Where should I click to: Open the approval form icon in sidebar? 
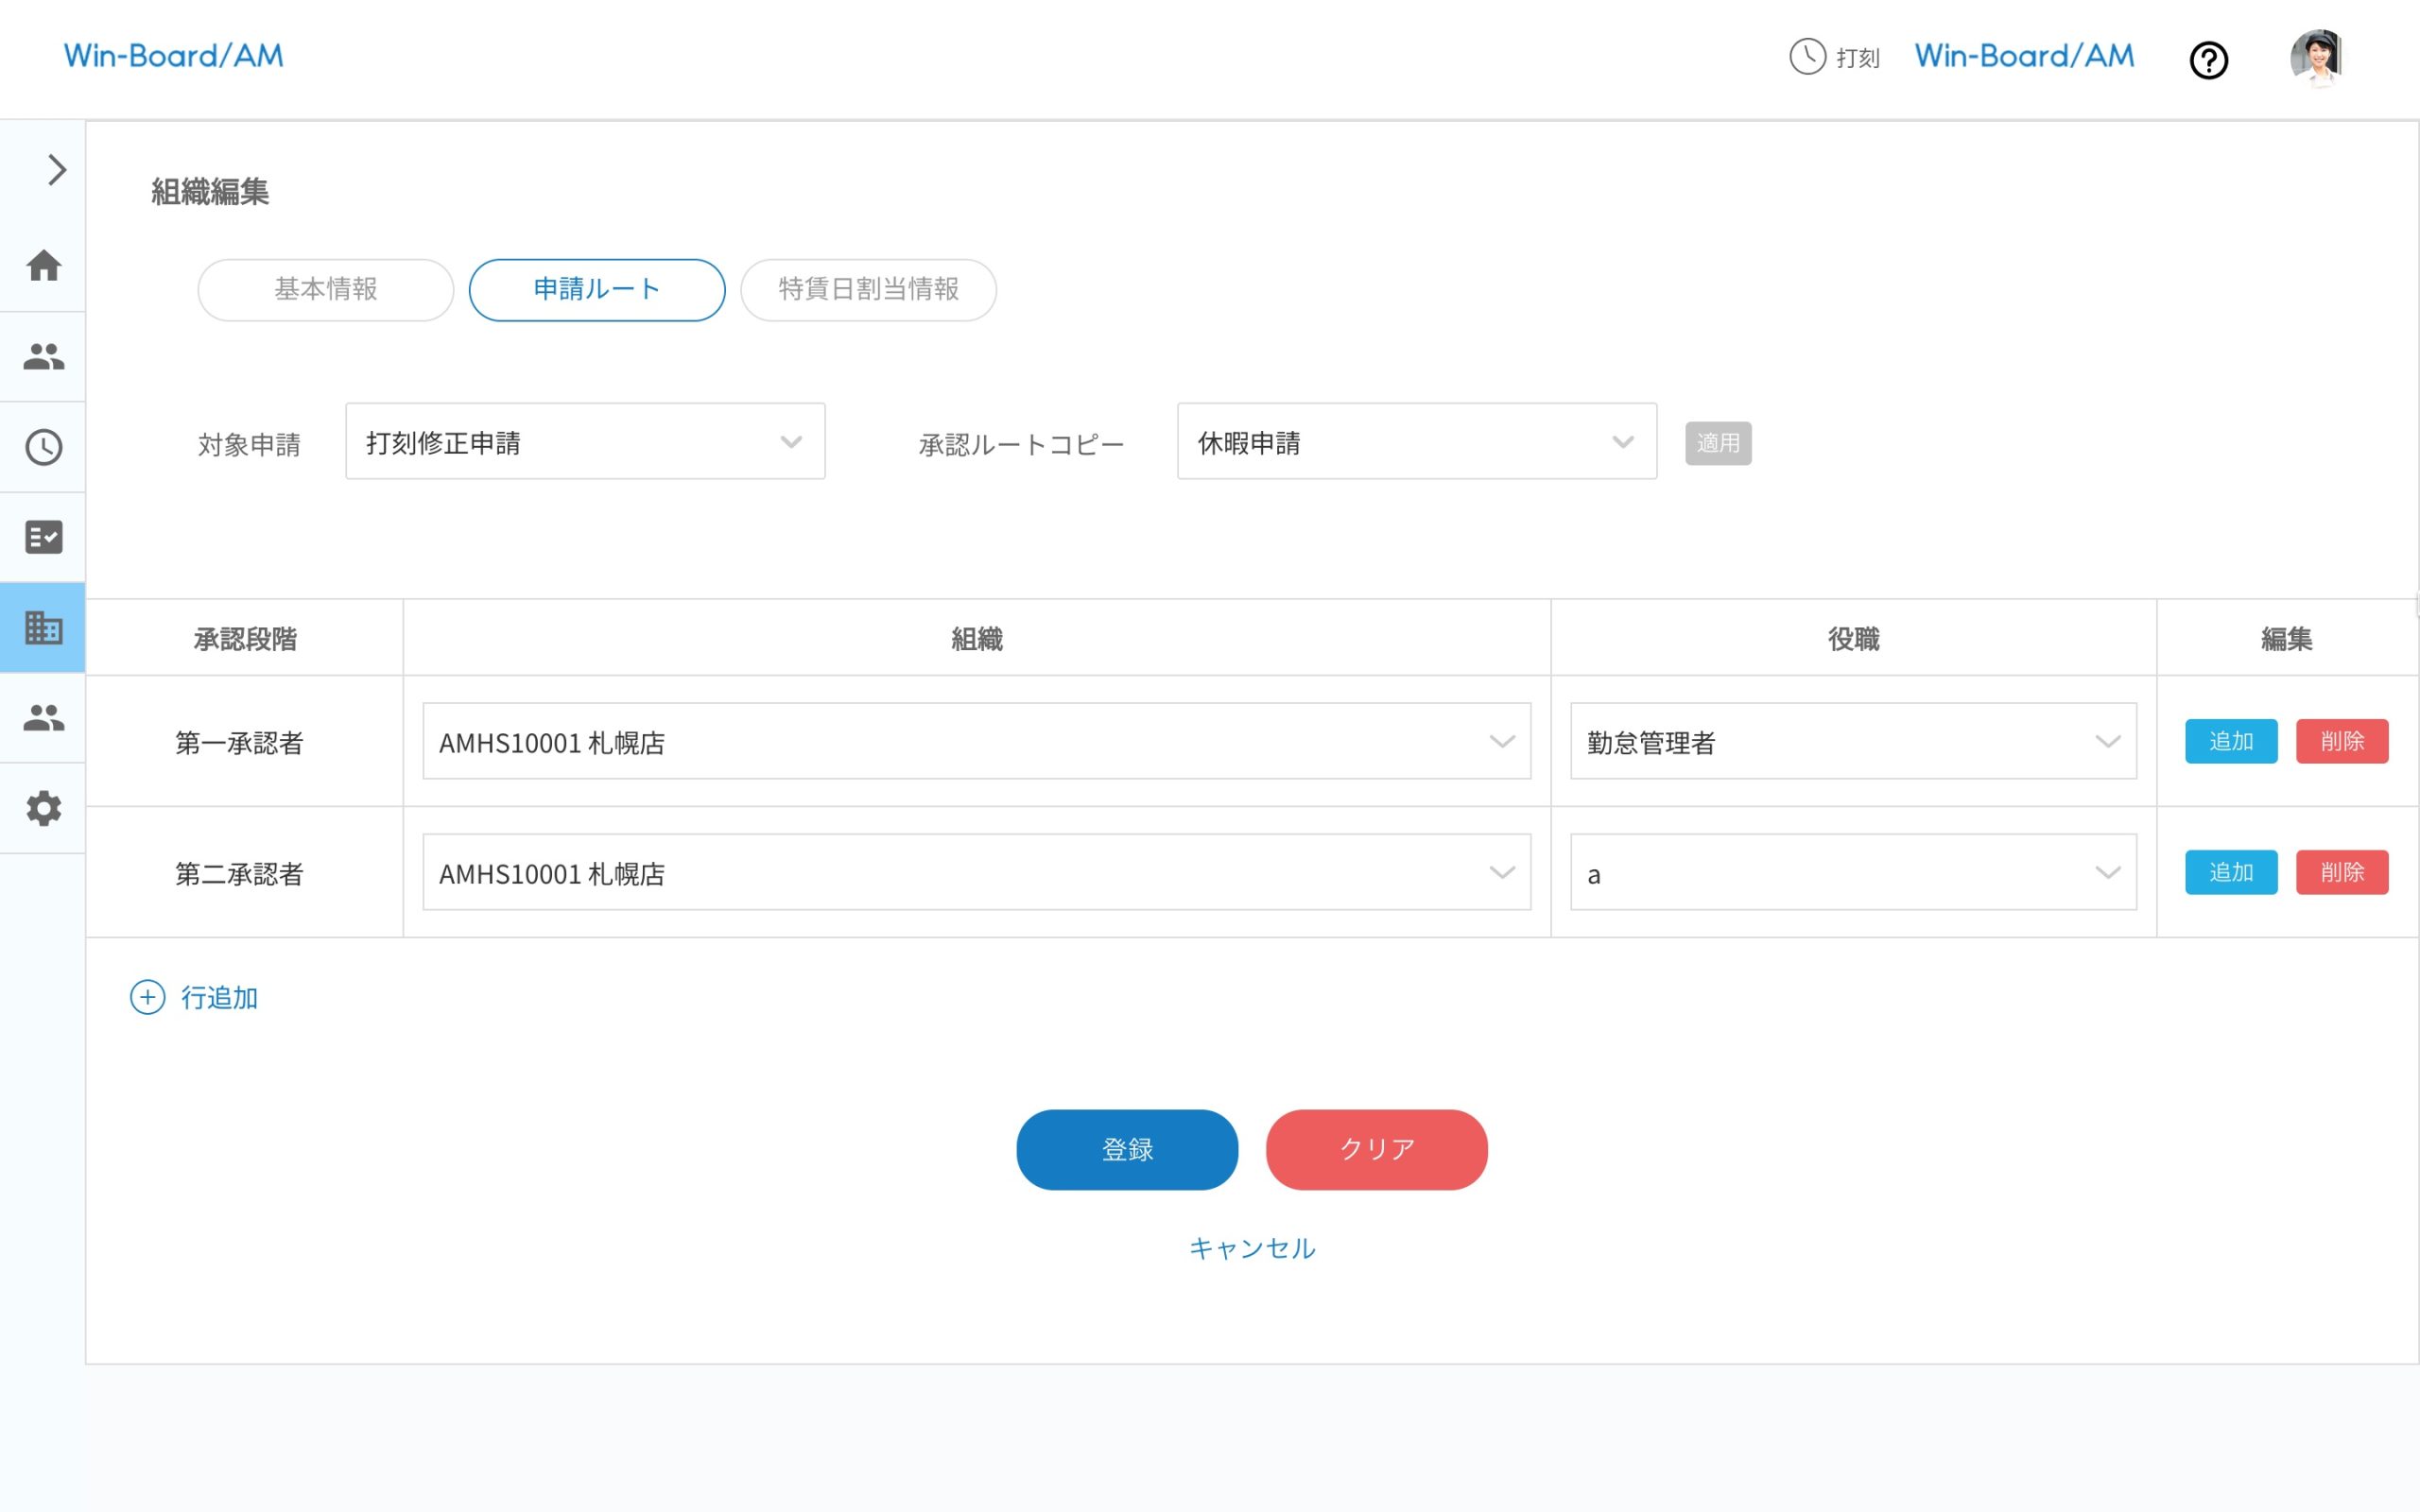tap(42, 536)
